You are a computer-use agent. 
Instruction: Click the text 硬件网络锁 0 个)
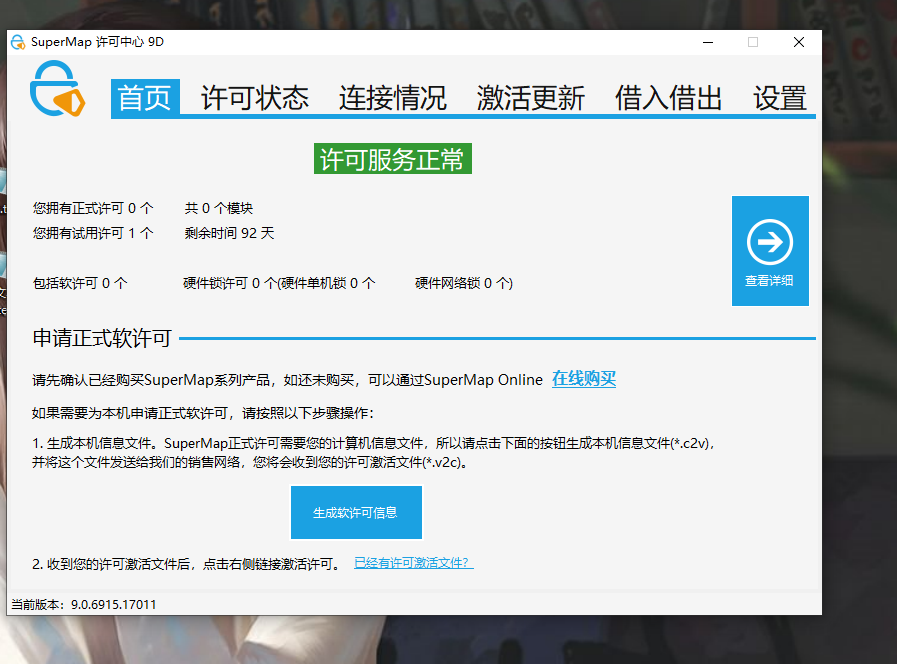point(464,283)
